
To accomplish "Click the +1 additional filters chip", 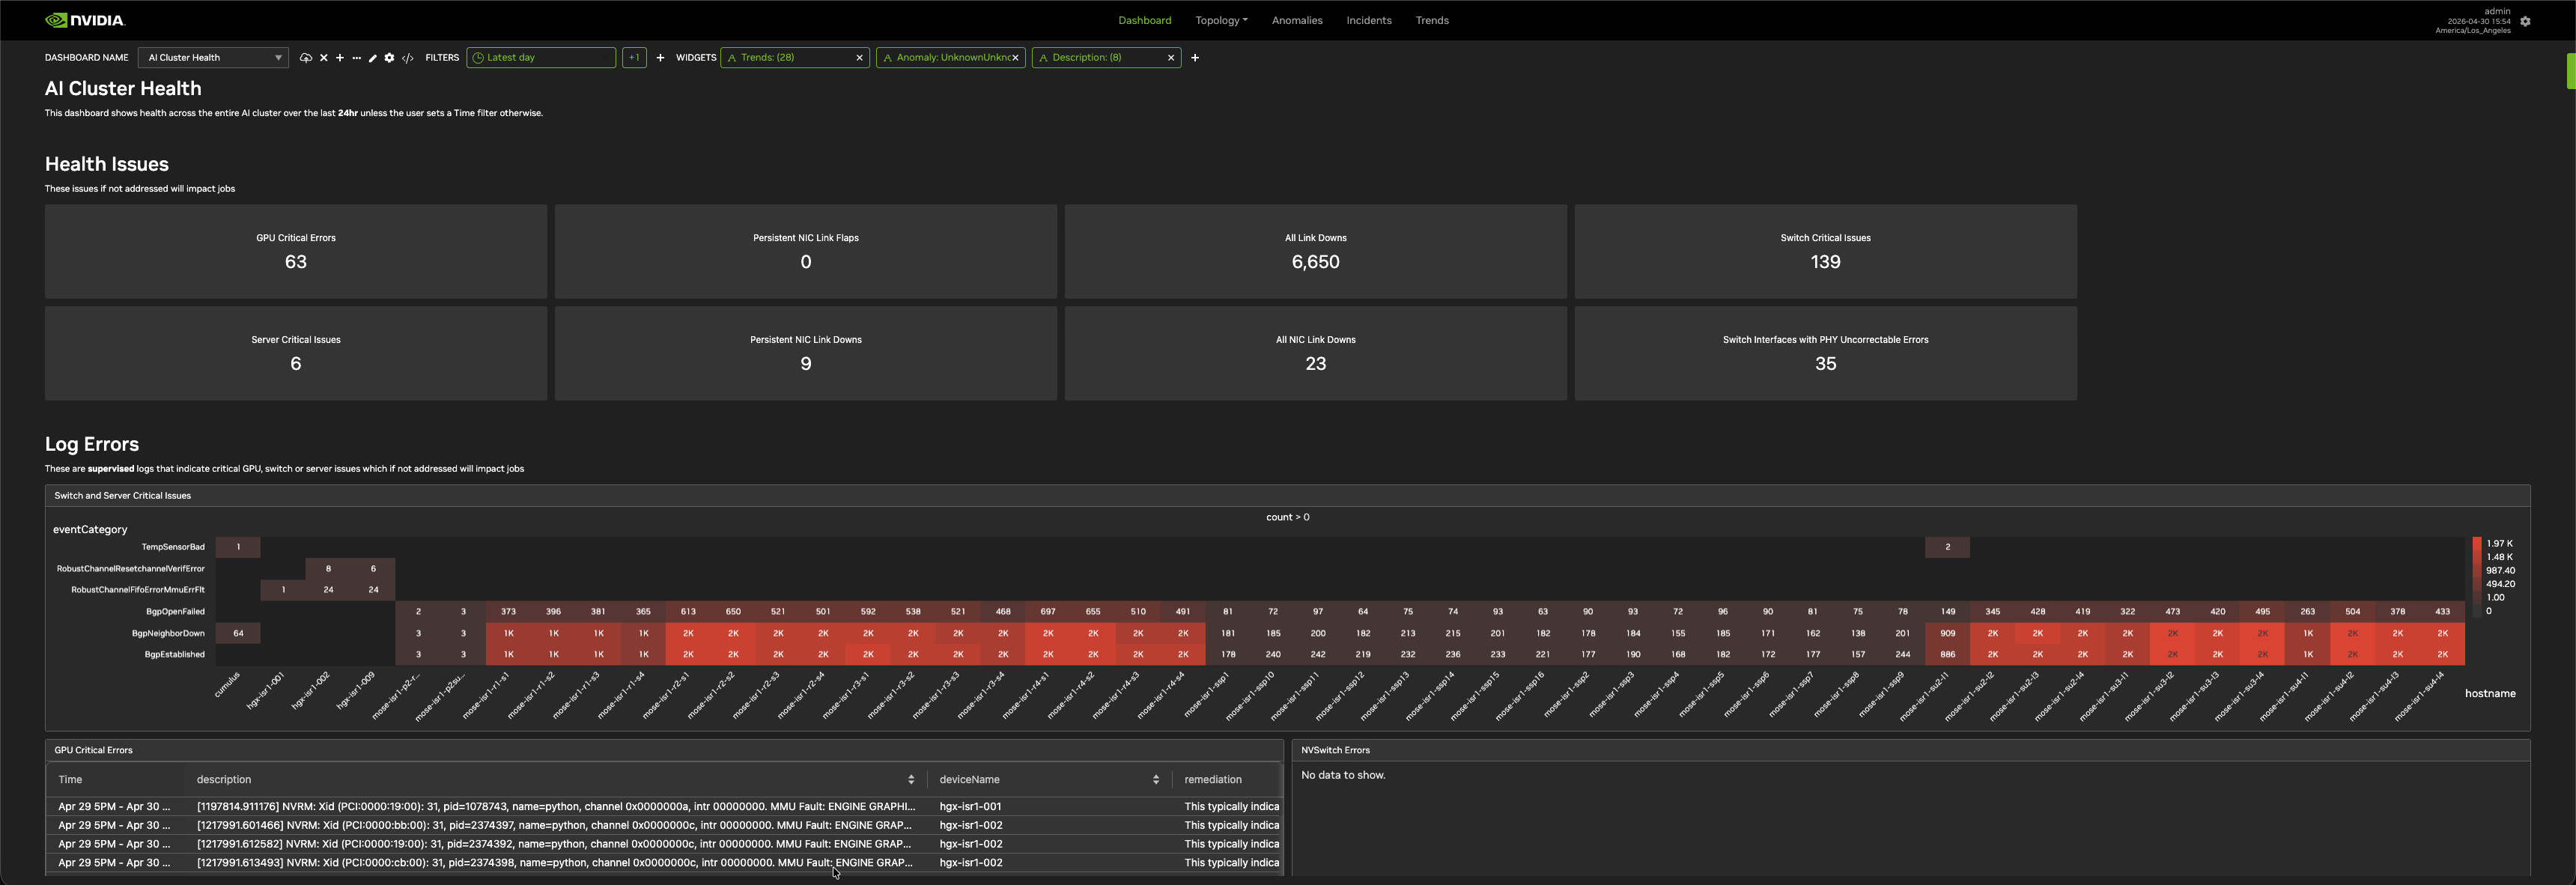I will point(634,58).
